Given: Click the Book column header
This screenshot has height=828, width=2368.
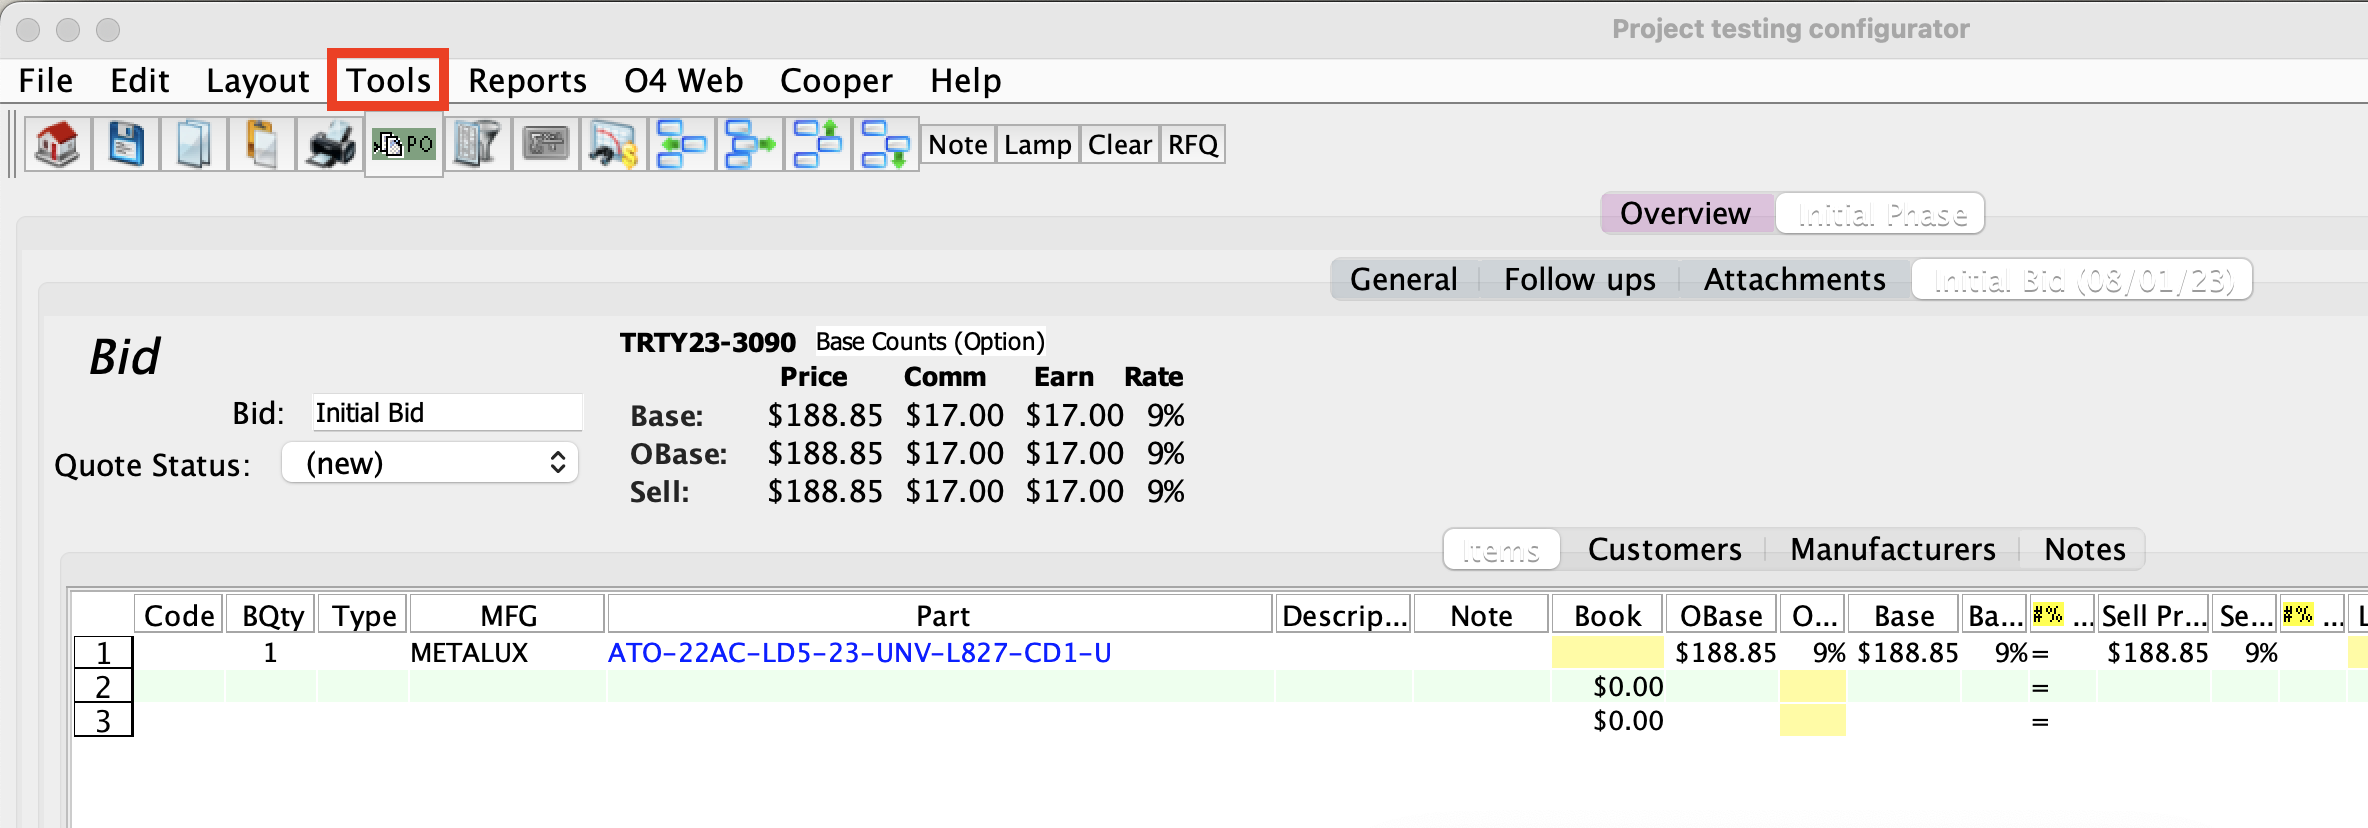Looking at the screenshot, I should 1608,615.
